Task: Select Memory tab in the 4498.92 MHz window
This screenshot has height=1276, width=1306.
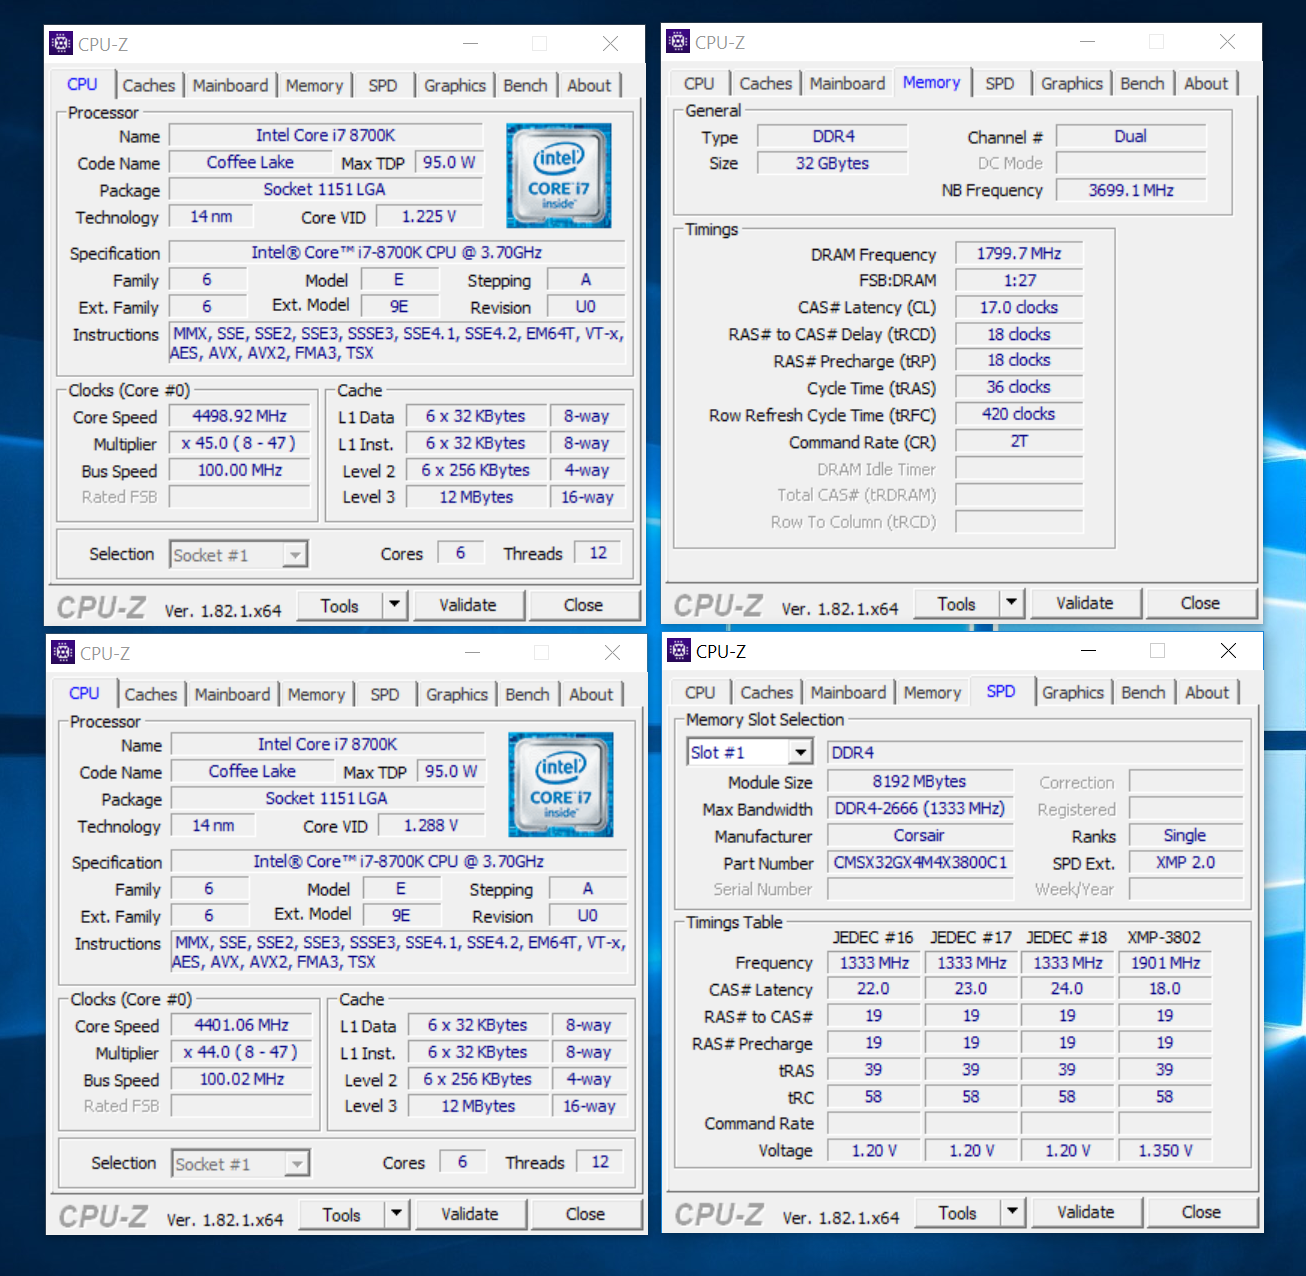Action: tap(314, 85)
